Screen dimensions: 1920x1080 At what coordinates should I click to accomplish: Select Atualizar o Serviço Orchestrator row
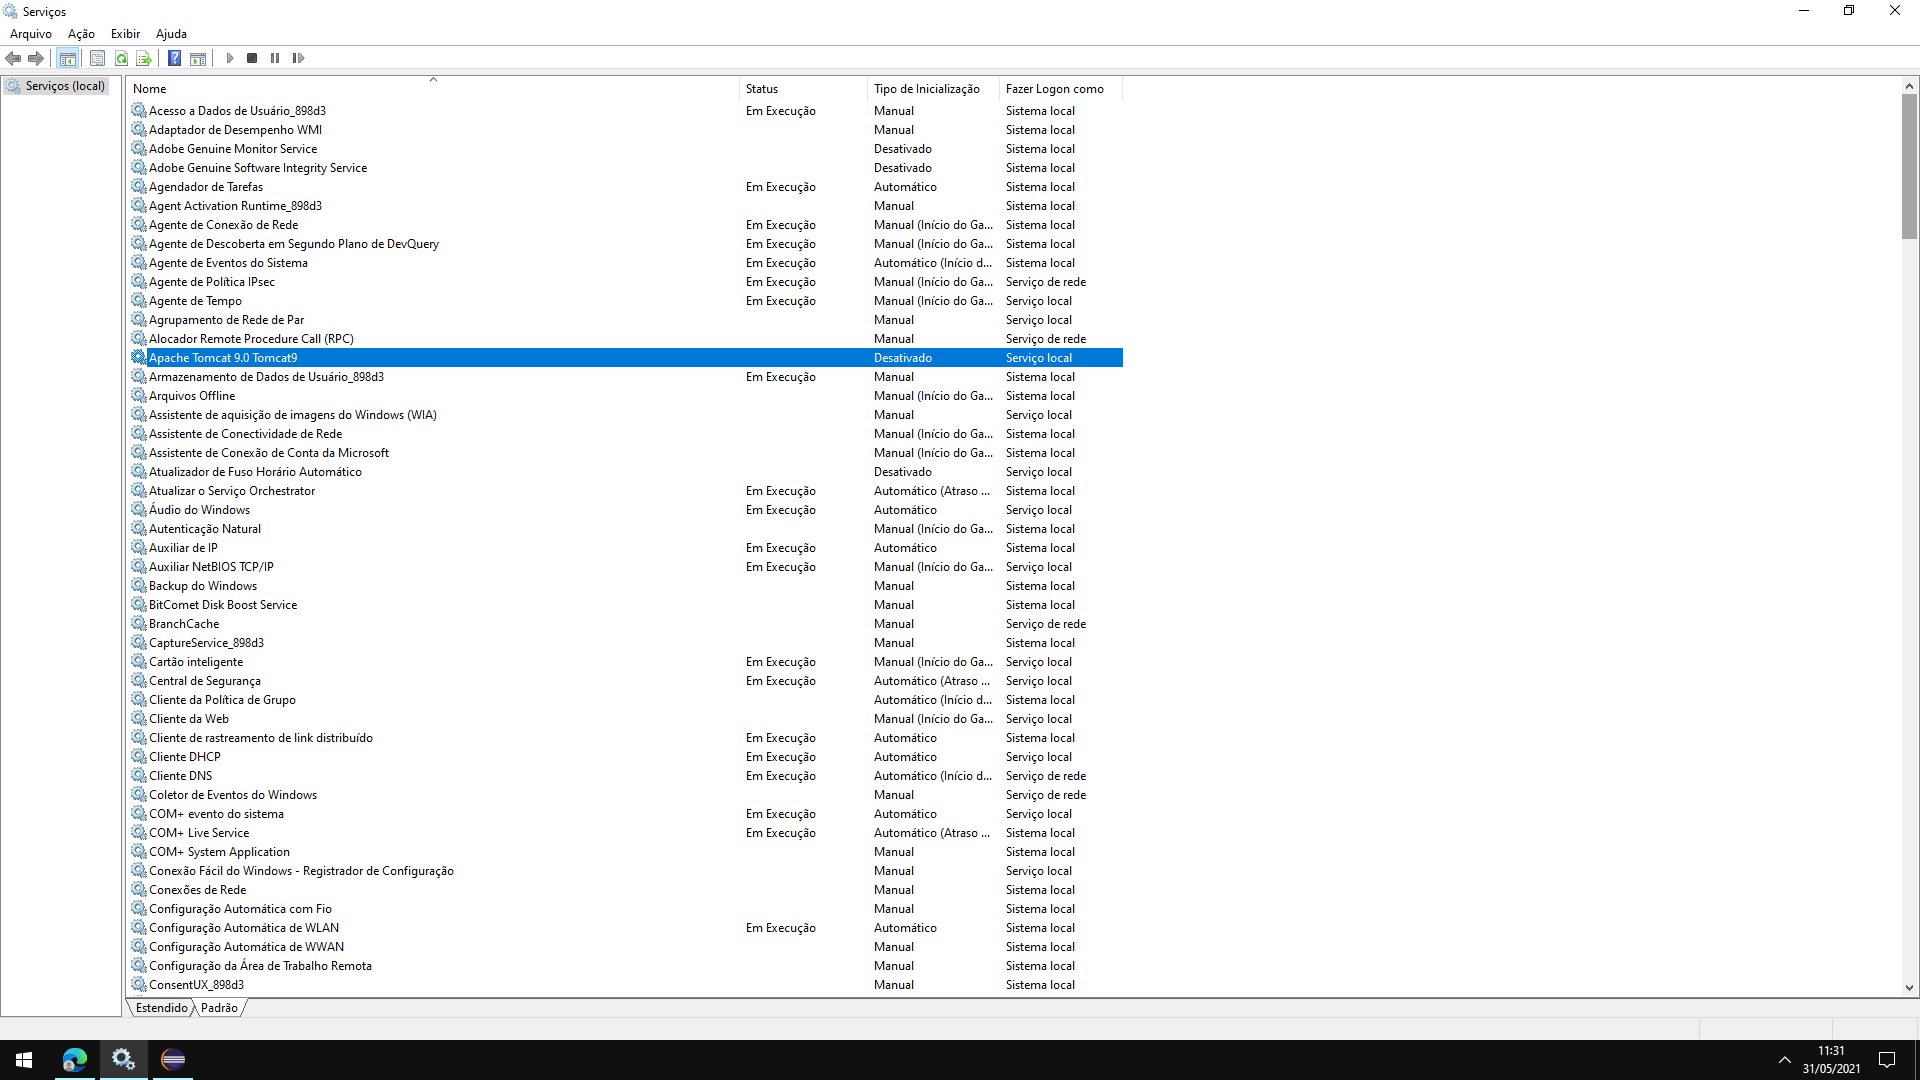click(x=626, y=491)
